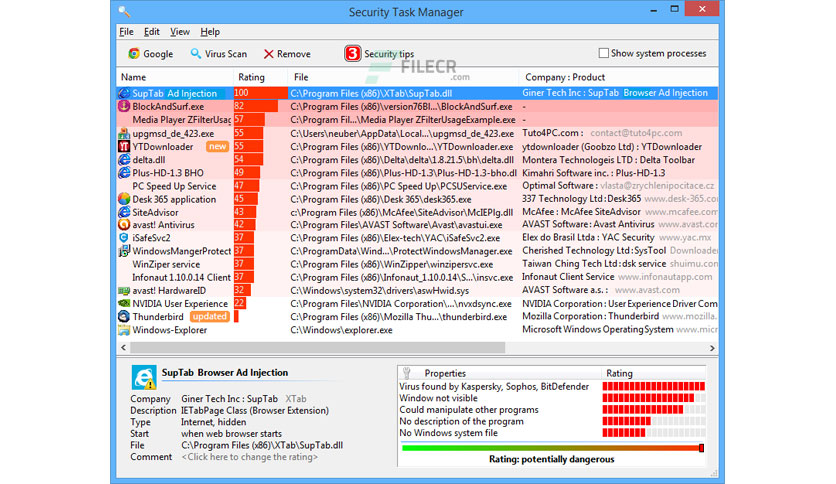This screenshot has width=836, height=484.
Task: Click the large SupTab details panel icon
Action: (x=144, y=377)
